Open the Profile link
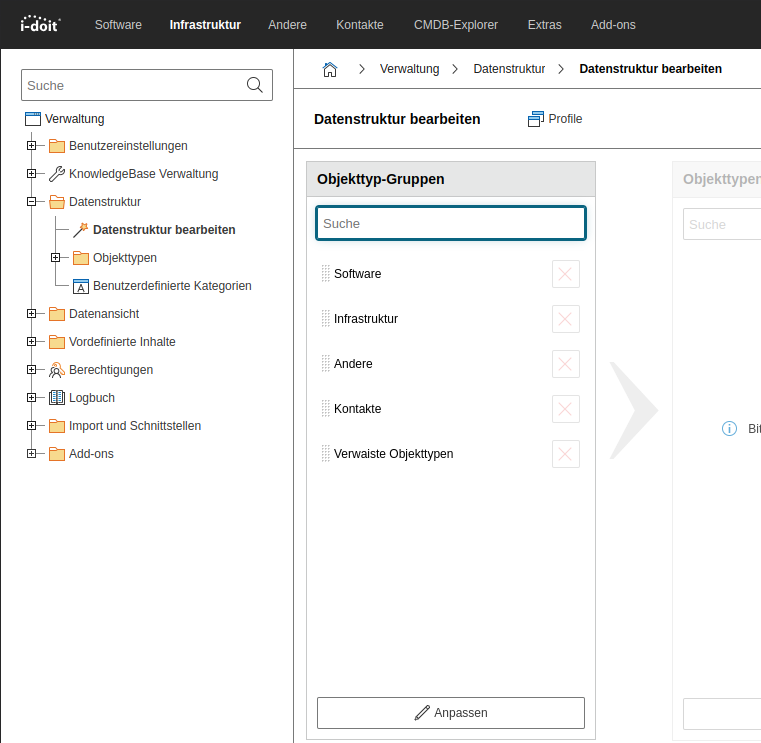761x743 pixels. [555, 119]
